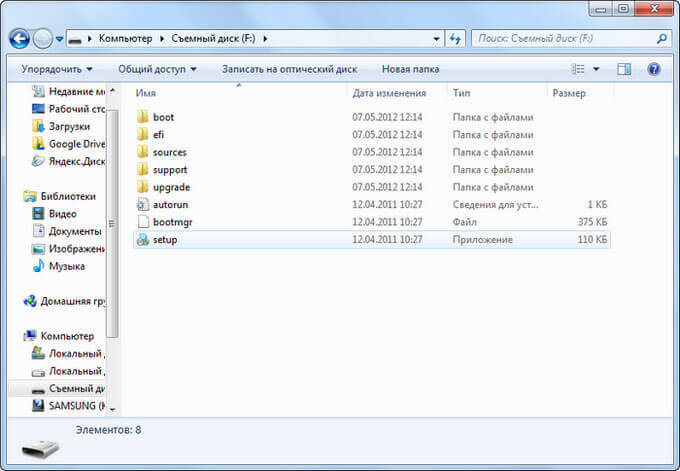Open the recent pages dropdown arrow
The image size is (680, 471).
click(x=59, y=39)
